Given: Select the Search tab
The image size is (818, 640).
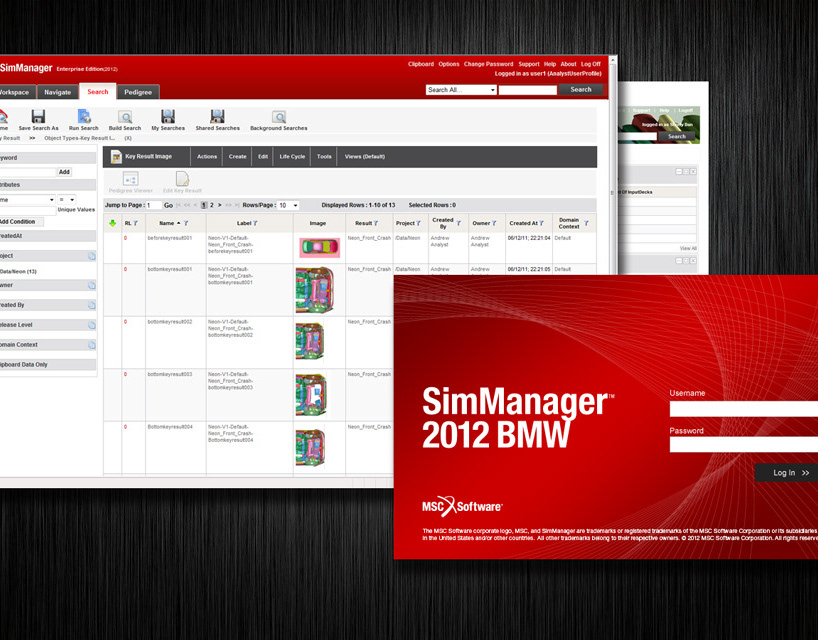Looking at the screenshot, I should pos(98,92).
